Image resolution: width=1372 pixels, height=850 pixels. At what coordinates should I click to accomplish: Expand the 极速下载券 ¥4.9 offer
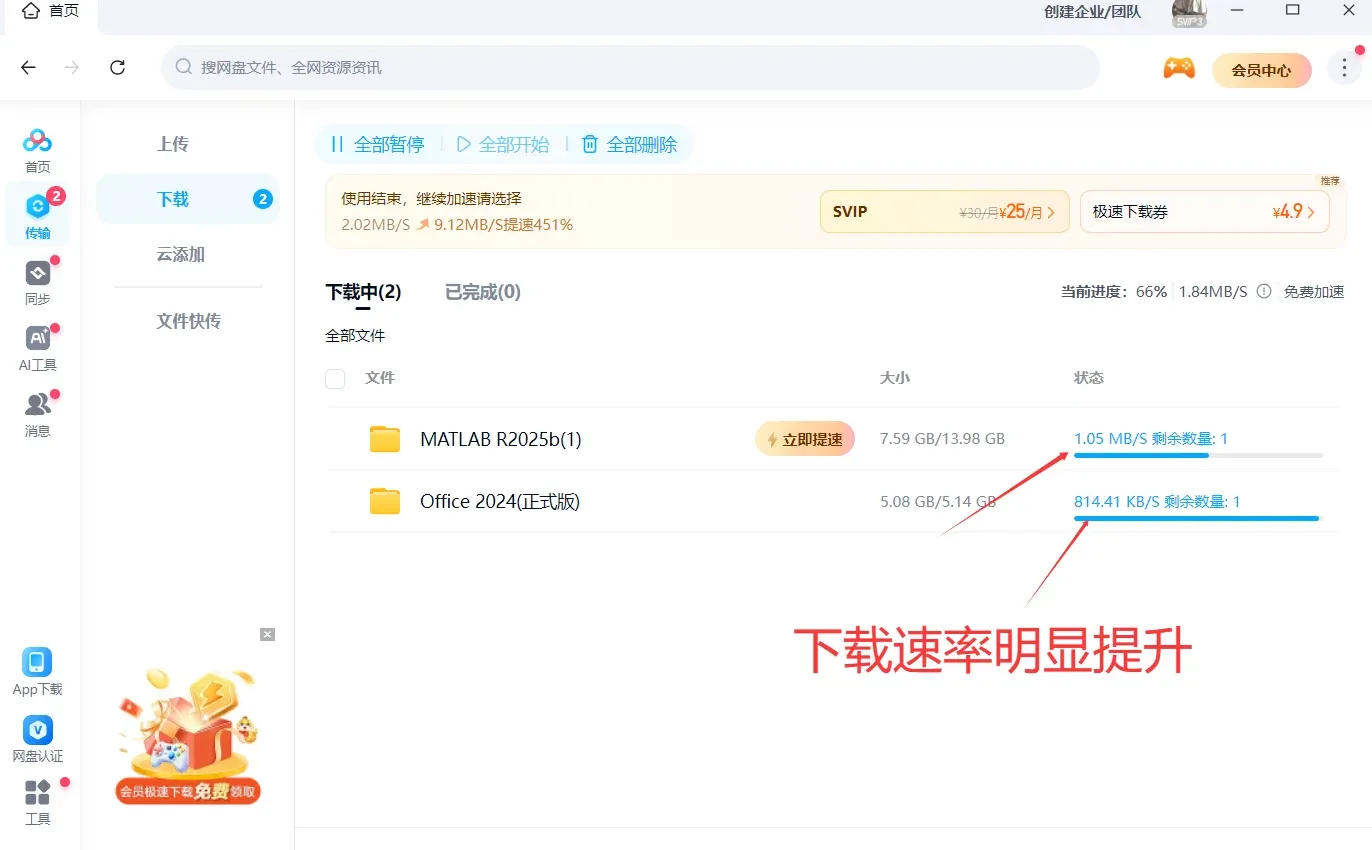click(x=1204, y=211)
